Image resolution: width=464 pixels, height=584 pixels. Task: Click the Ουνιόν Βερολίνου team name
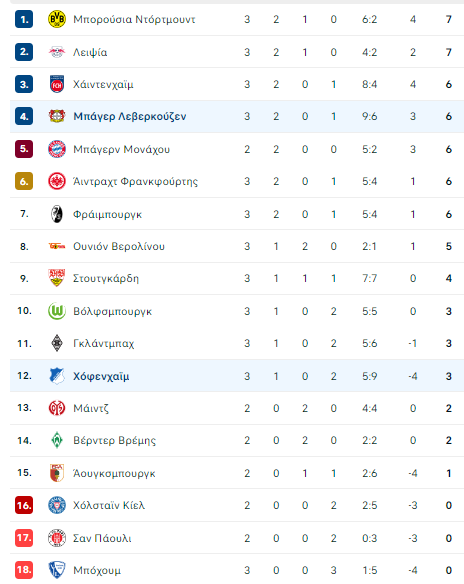click(119, 247)
